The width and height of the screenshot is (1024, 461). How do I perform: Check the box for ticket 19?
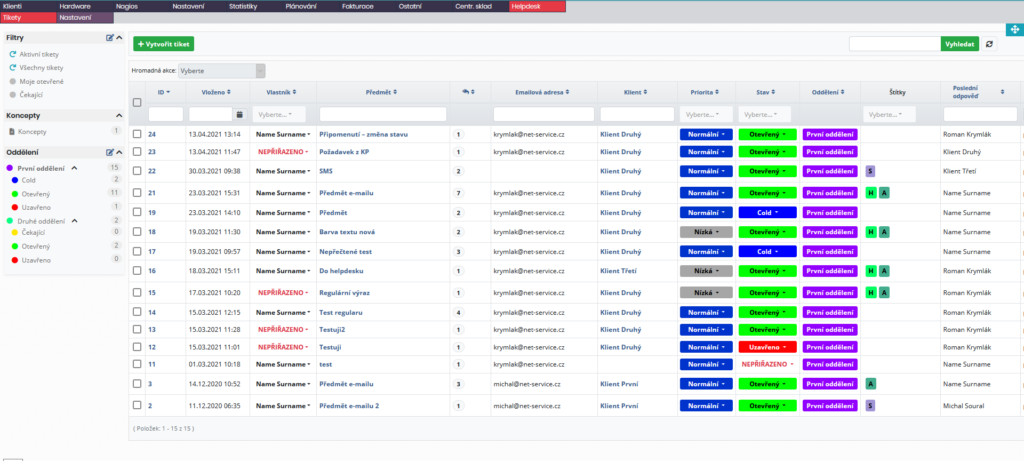coord(137,212)
